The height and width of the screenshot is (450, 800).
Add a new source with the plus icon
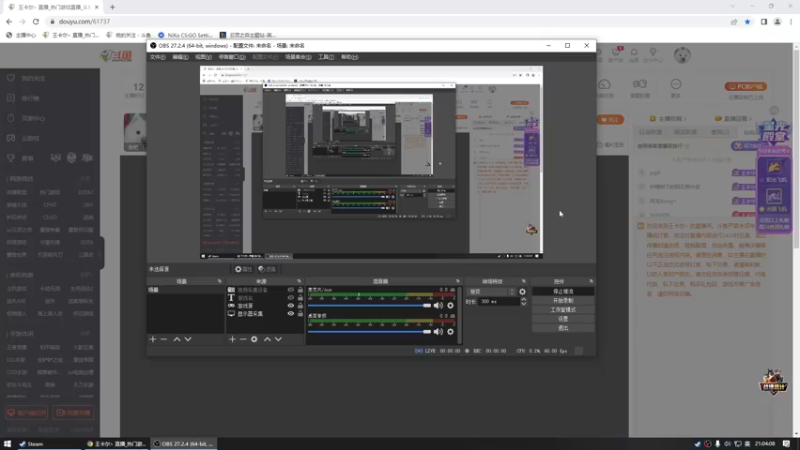(232, 339)
